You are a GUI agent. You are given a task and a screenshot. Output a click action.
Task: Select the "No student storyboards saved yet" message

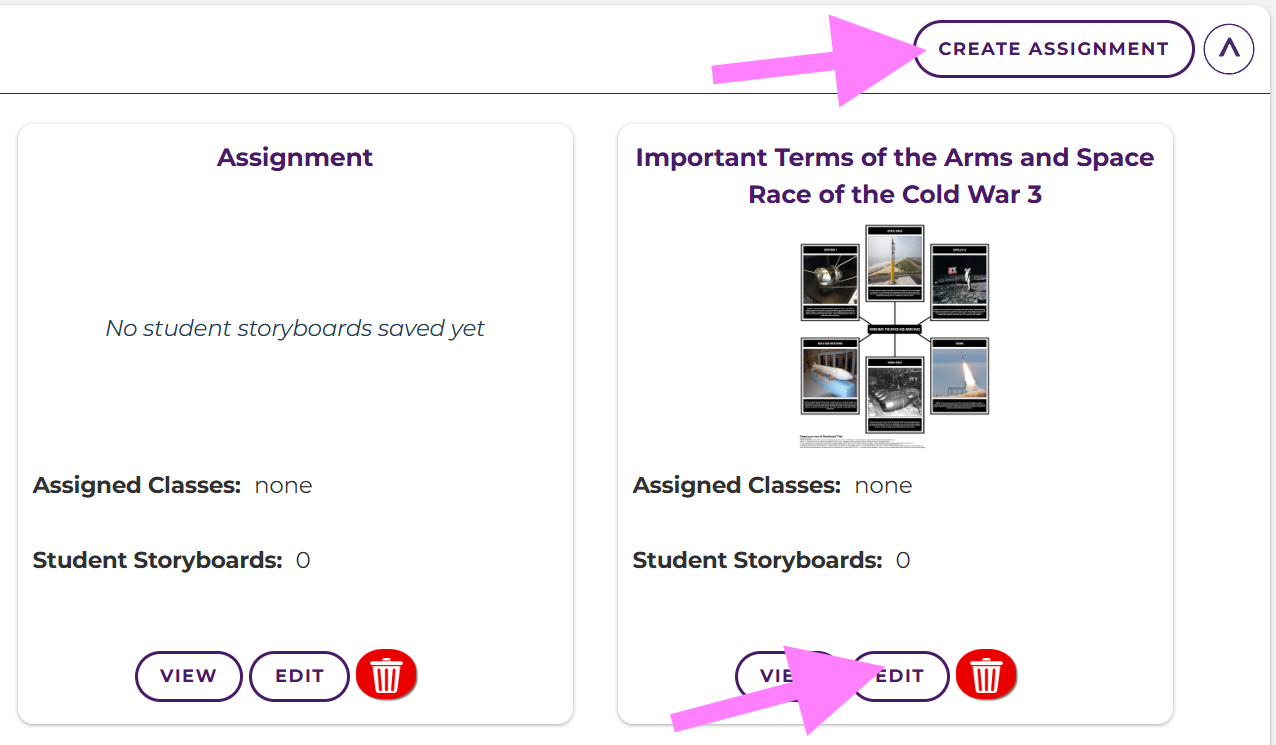click(x=295, y=328)
